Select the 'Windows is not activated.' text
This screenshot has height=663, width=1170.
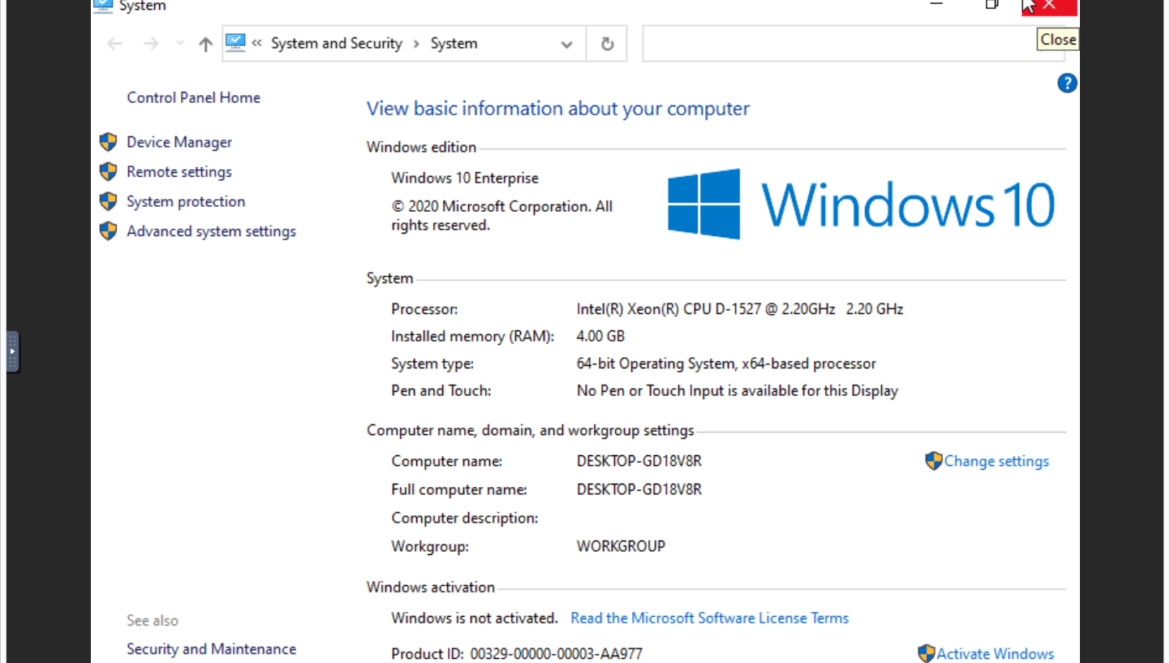[475, 618]
